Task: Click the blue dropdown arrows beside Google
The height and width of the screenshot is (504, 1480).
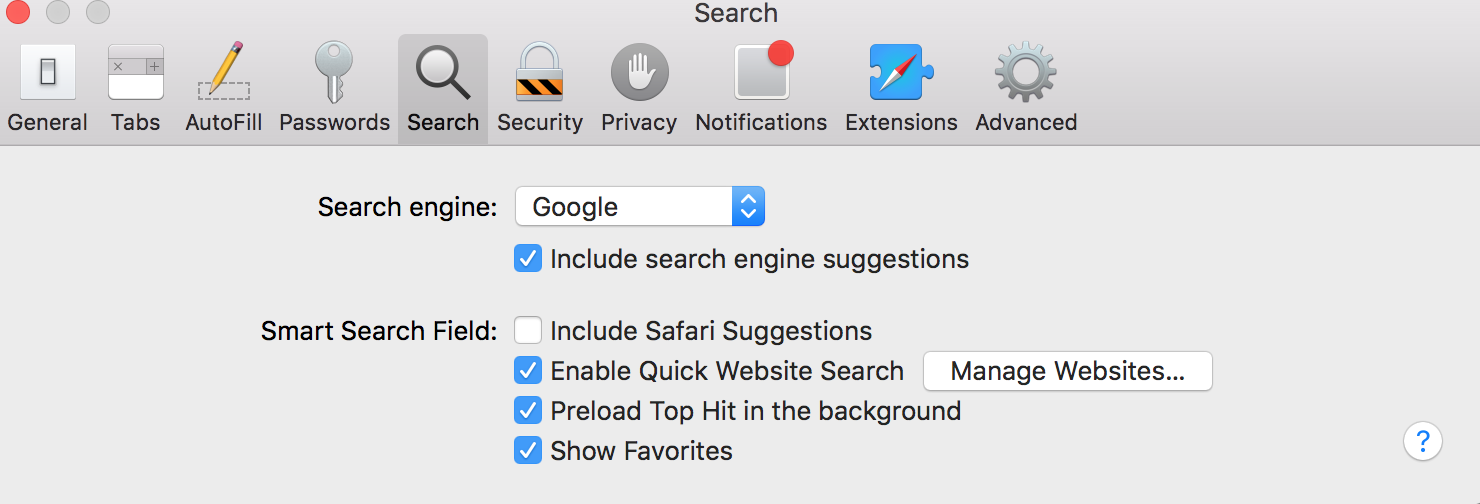Action: 748,207
